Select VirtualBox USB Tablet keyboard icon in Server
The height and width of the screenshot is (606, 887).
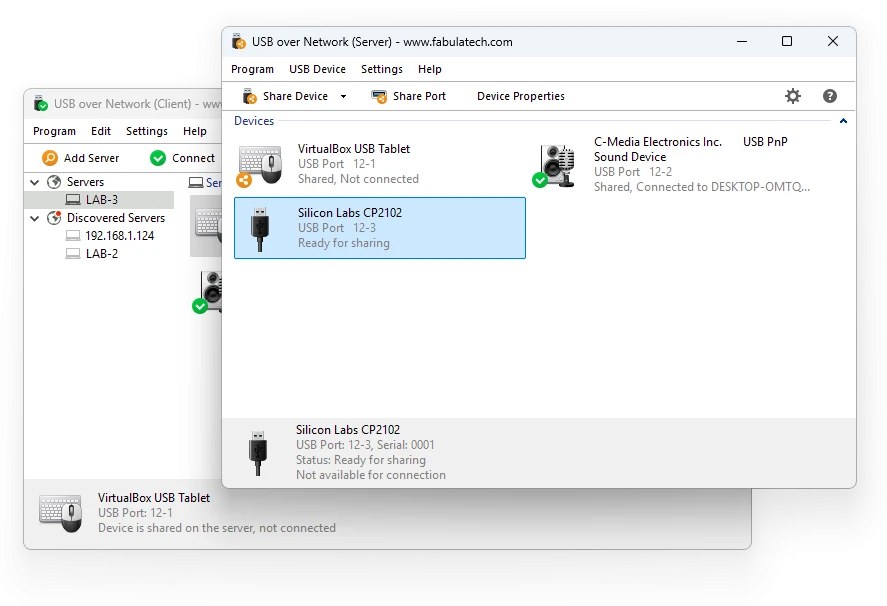(x=260, y=164)
